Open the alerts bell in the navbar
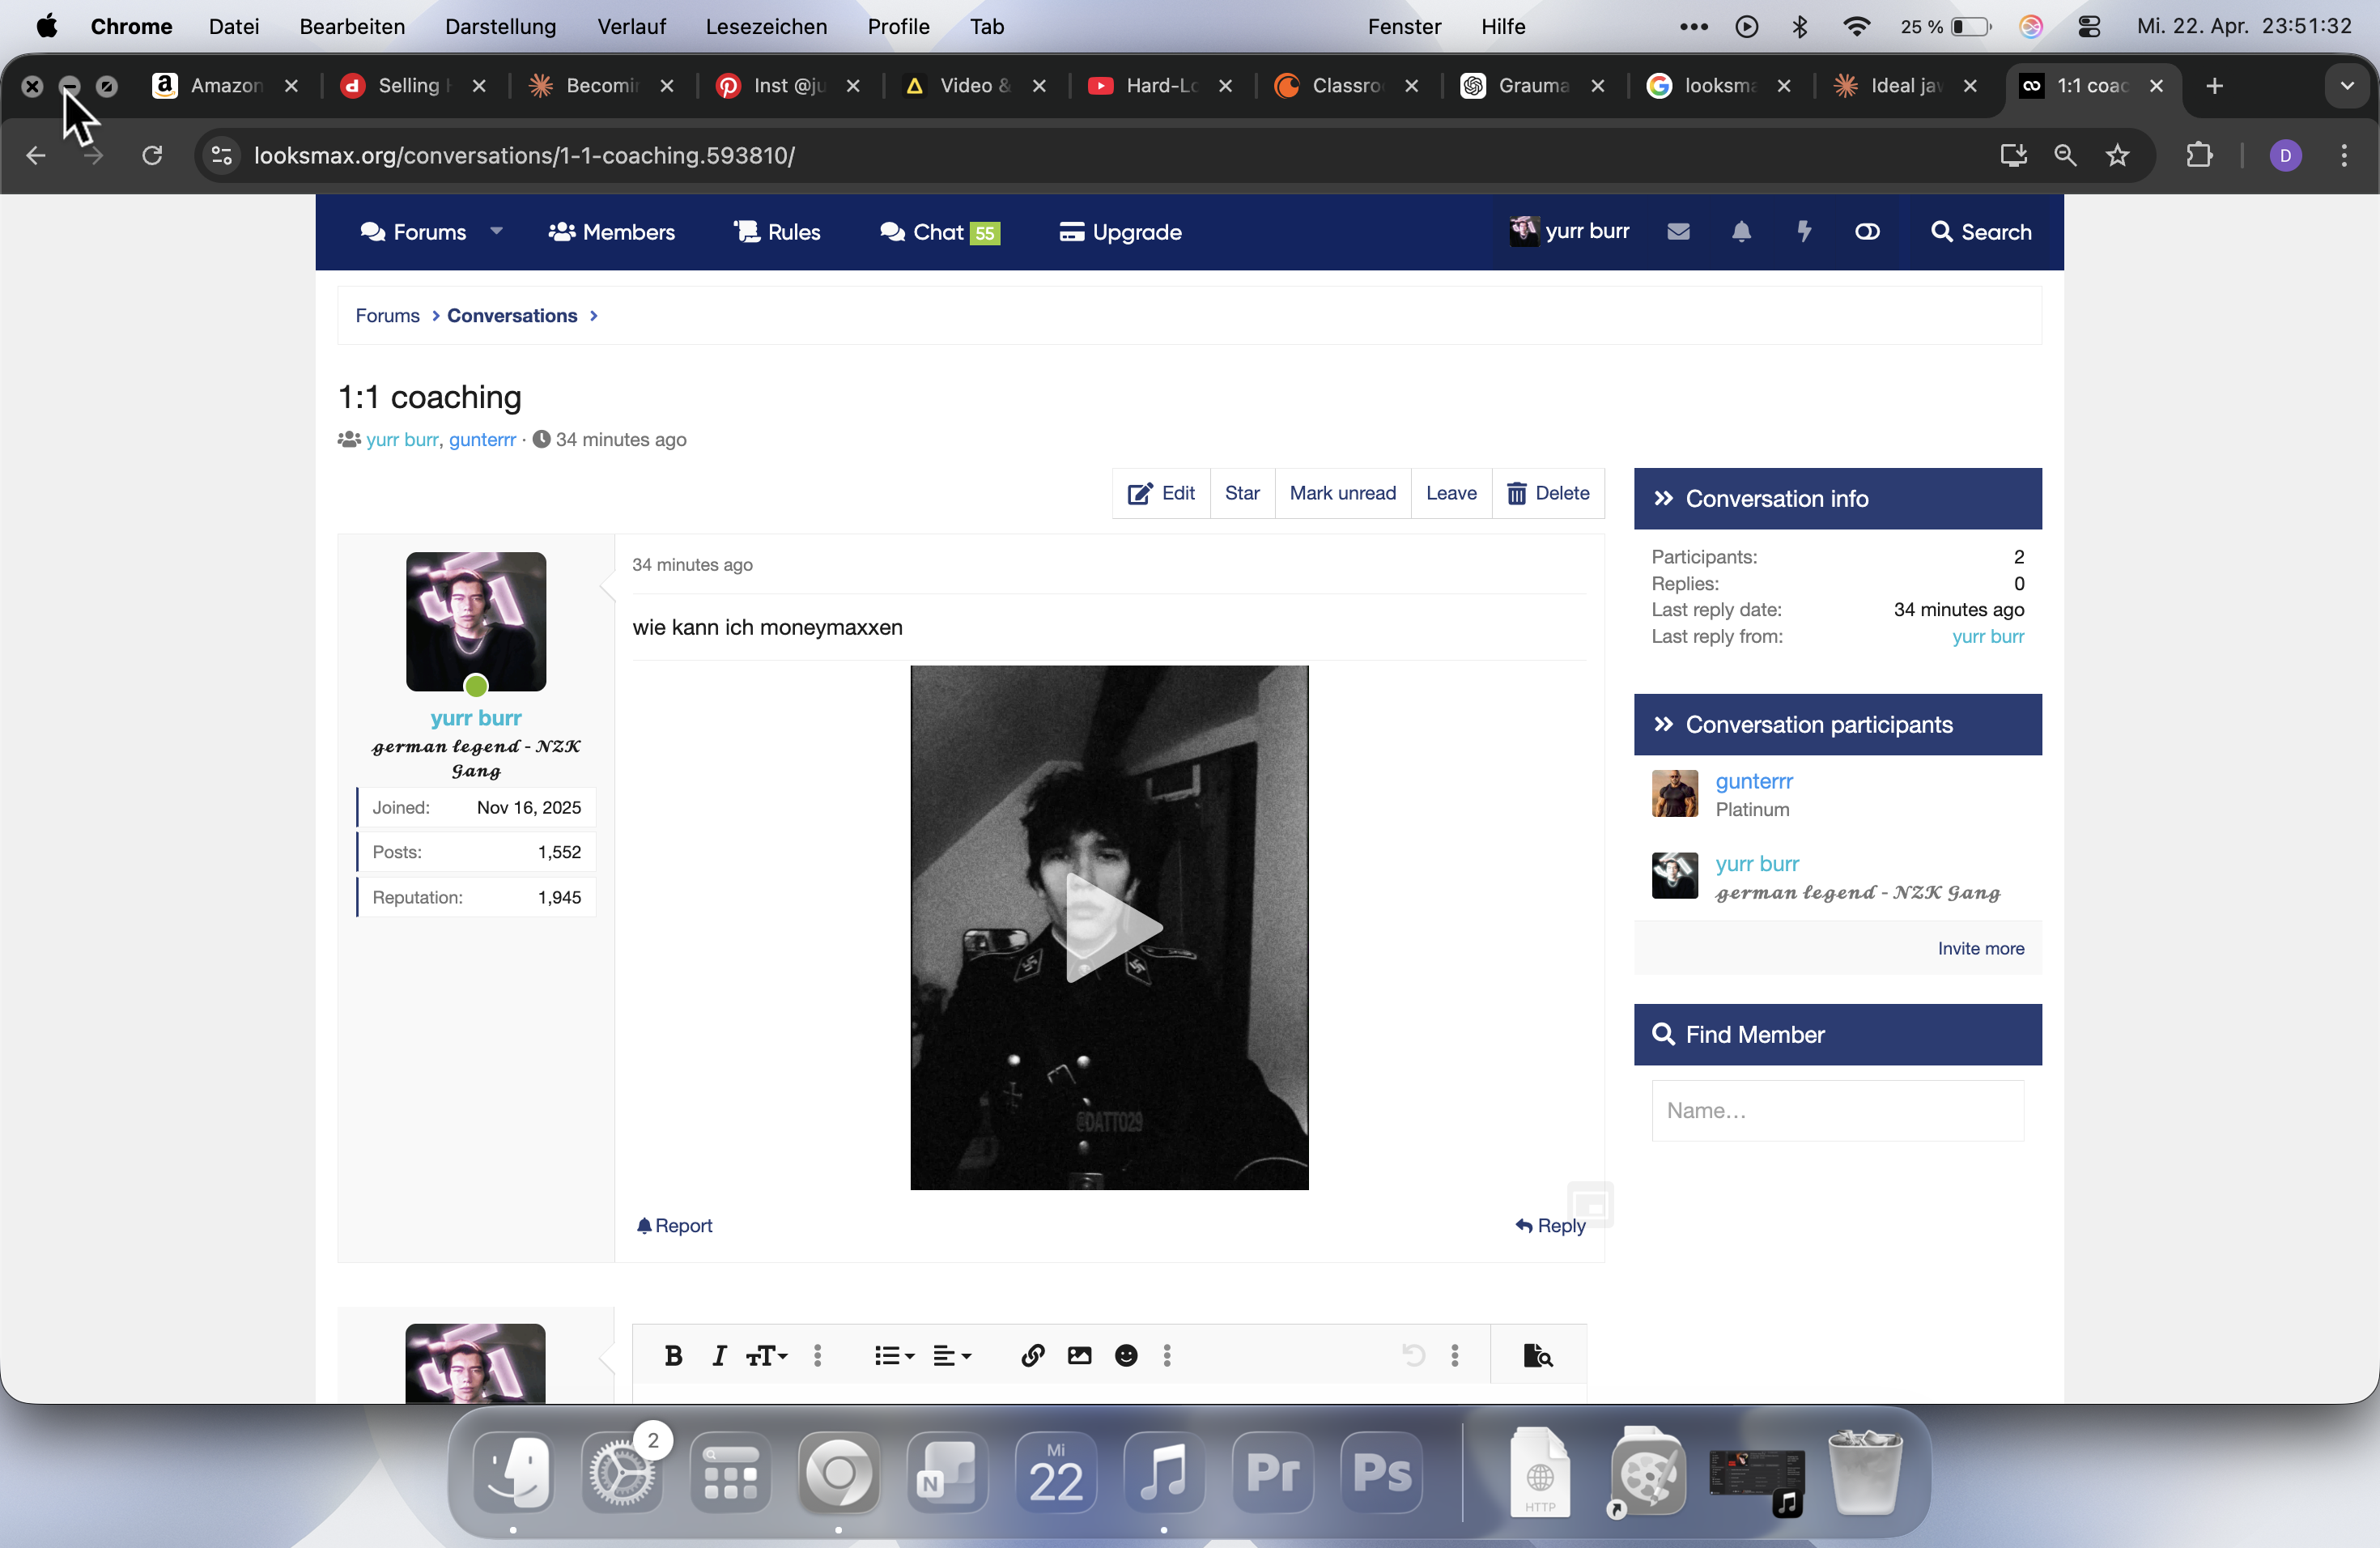 pos(1741,232)
